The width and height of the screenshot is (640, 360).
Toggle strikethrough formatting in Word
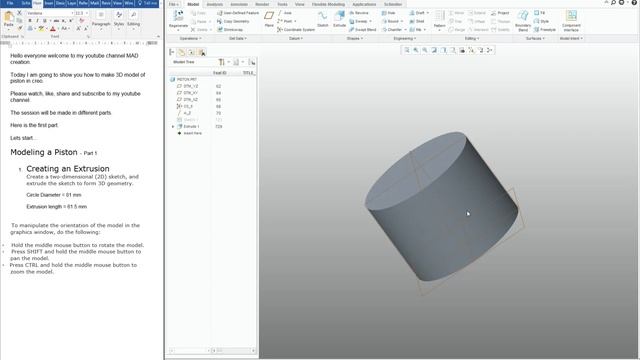point(56,21)
